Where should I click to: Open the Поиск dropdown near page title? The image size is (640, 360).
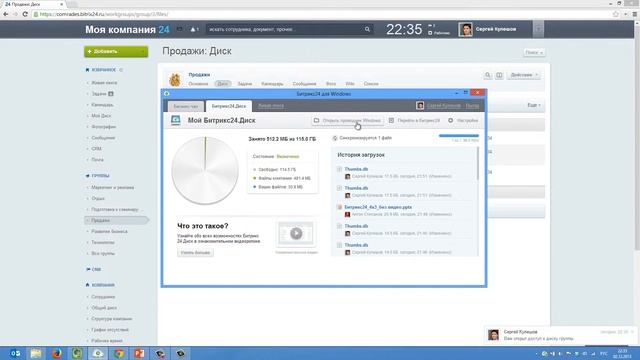534,52
